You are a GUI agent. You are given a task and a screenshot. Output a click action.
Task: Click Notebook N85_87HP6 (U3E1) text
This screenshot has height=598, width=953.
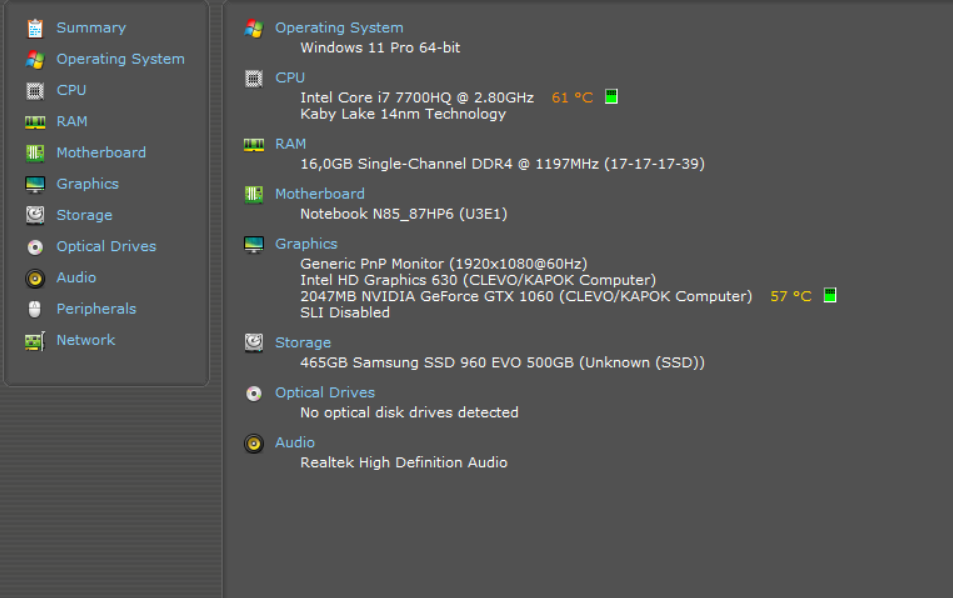pyautogui.click(x=404, y=214)
